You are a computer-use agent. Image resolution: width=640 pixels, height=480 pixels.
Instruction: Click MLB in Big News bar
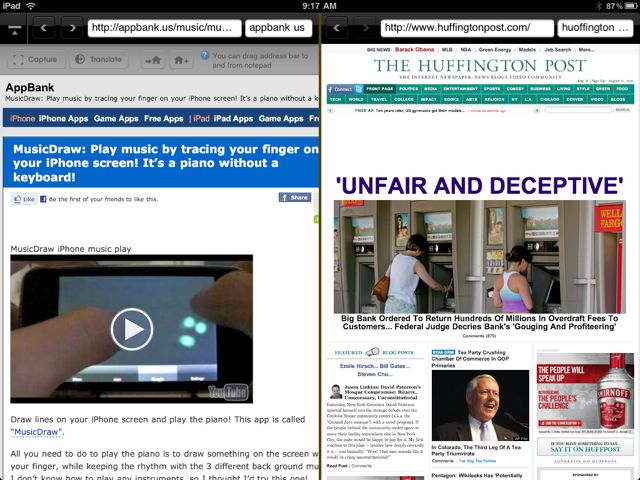(x=447, y=49)
